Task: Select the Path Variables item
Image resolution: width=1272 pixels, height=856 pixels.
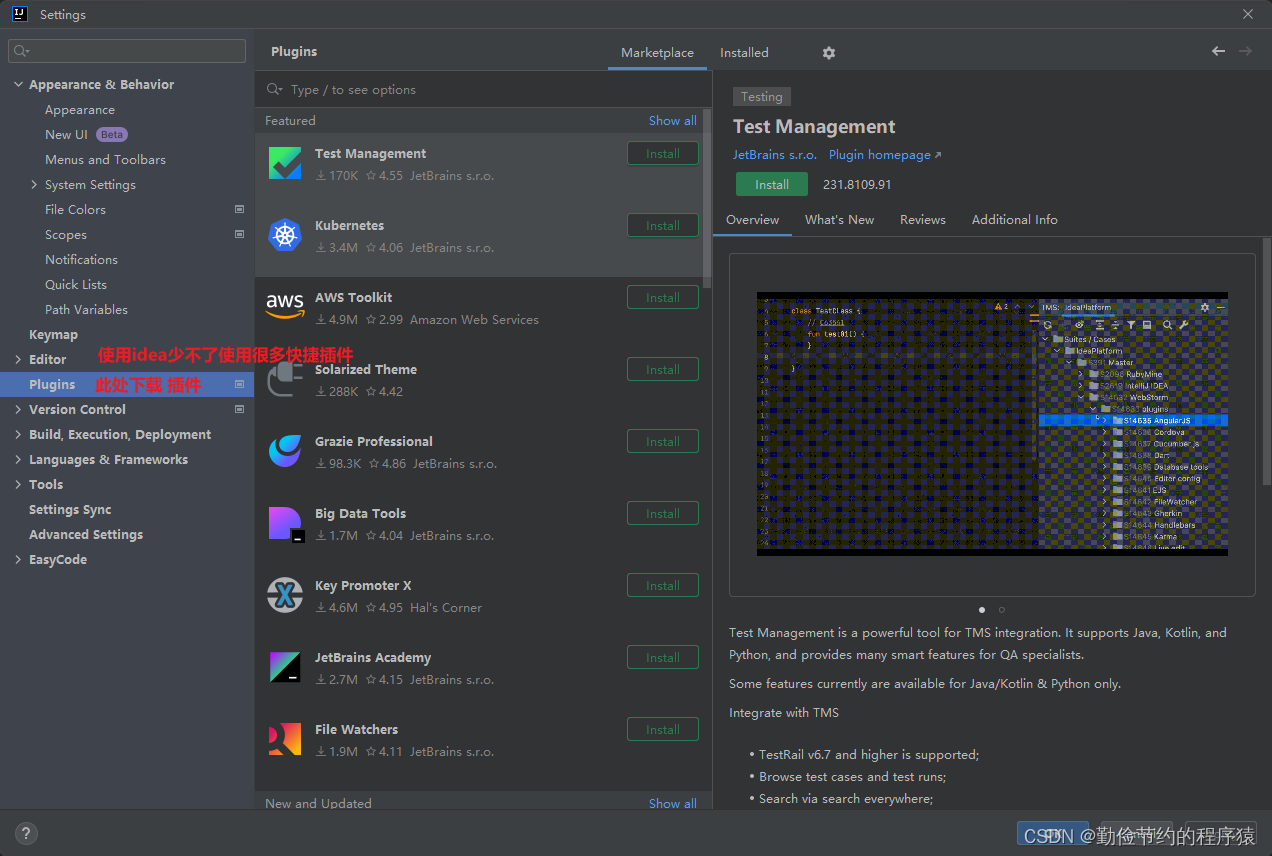Action: pos(86,310)
